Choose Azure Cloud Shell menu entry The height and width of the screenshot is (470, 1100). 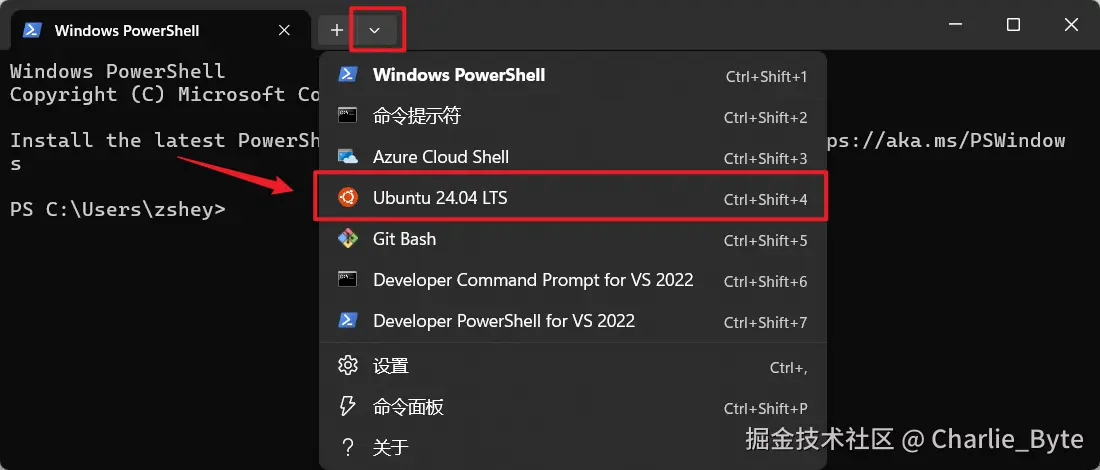tap(571, 157)
